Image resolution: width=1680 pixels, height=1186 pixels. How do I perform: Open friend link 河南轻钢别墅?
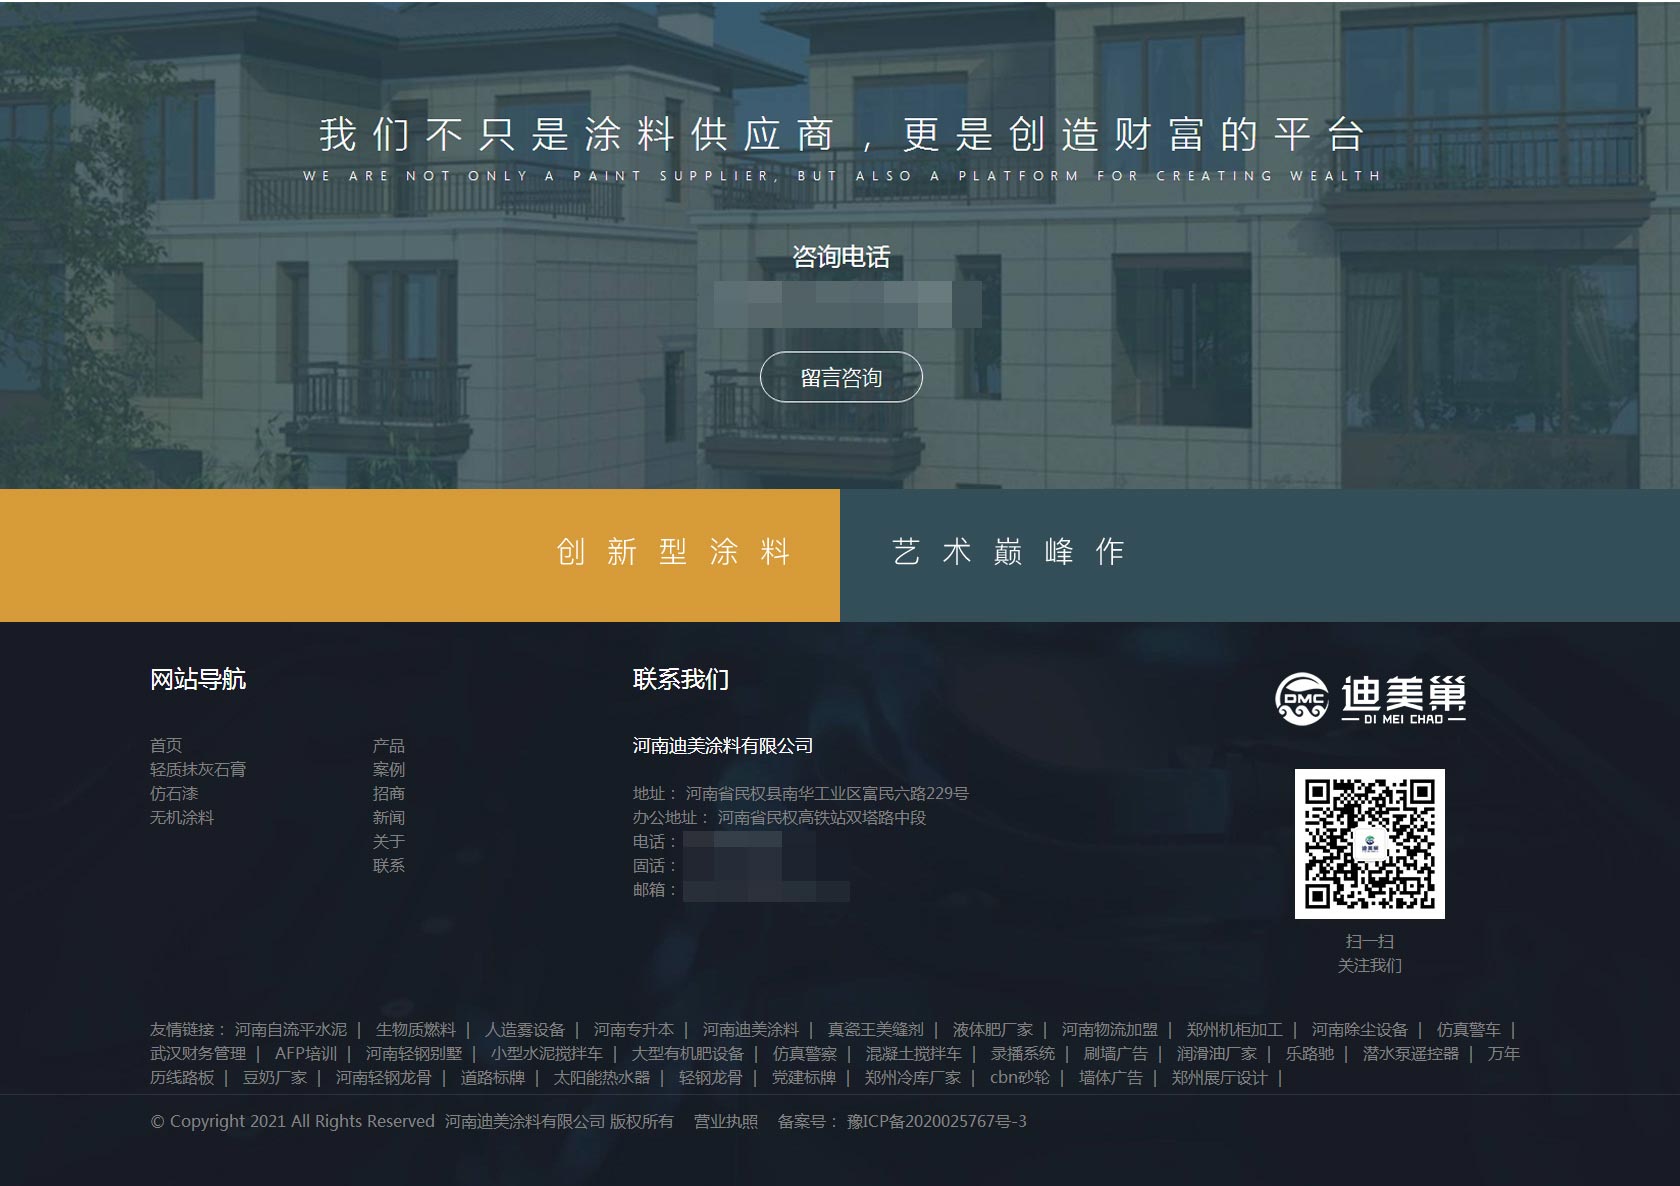click(x=414, y=1053)
